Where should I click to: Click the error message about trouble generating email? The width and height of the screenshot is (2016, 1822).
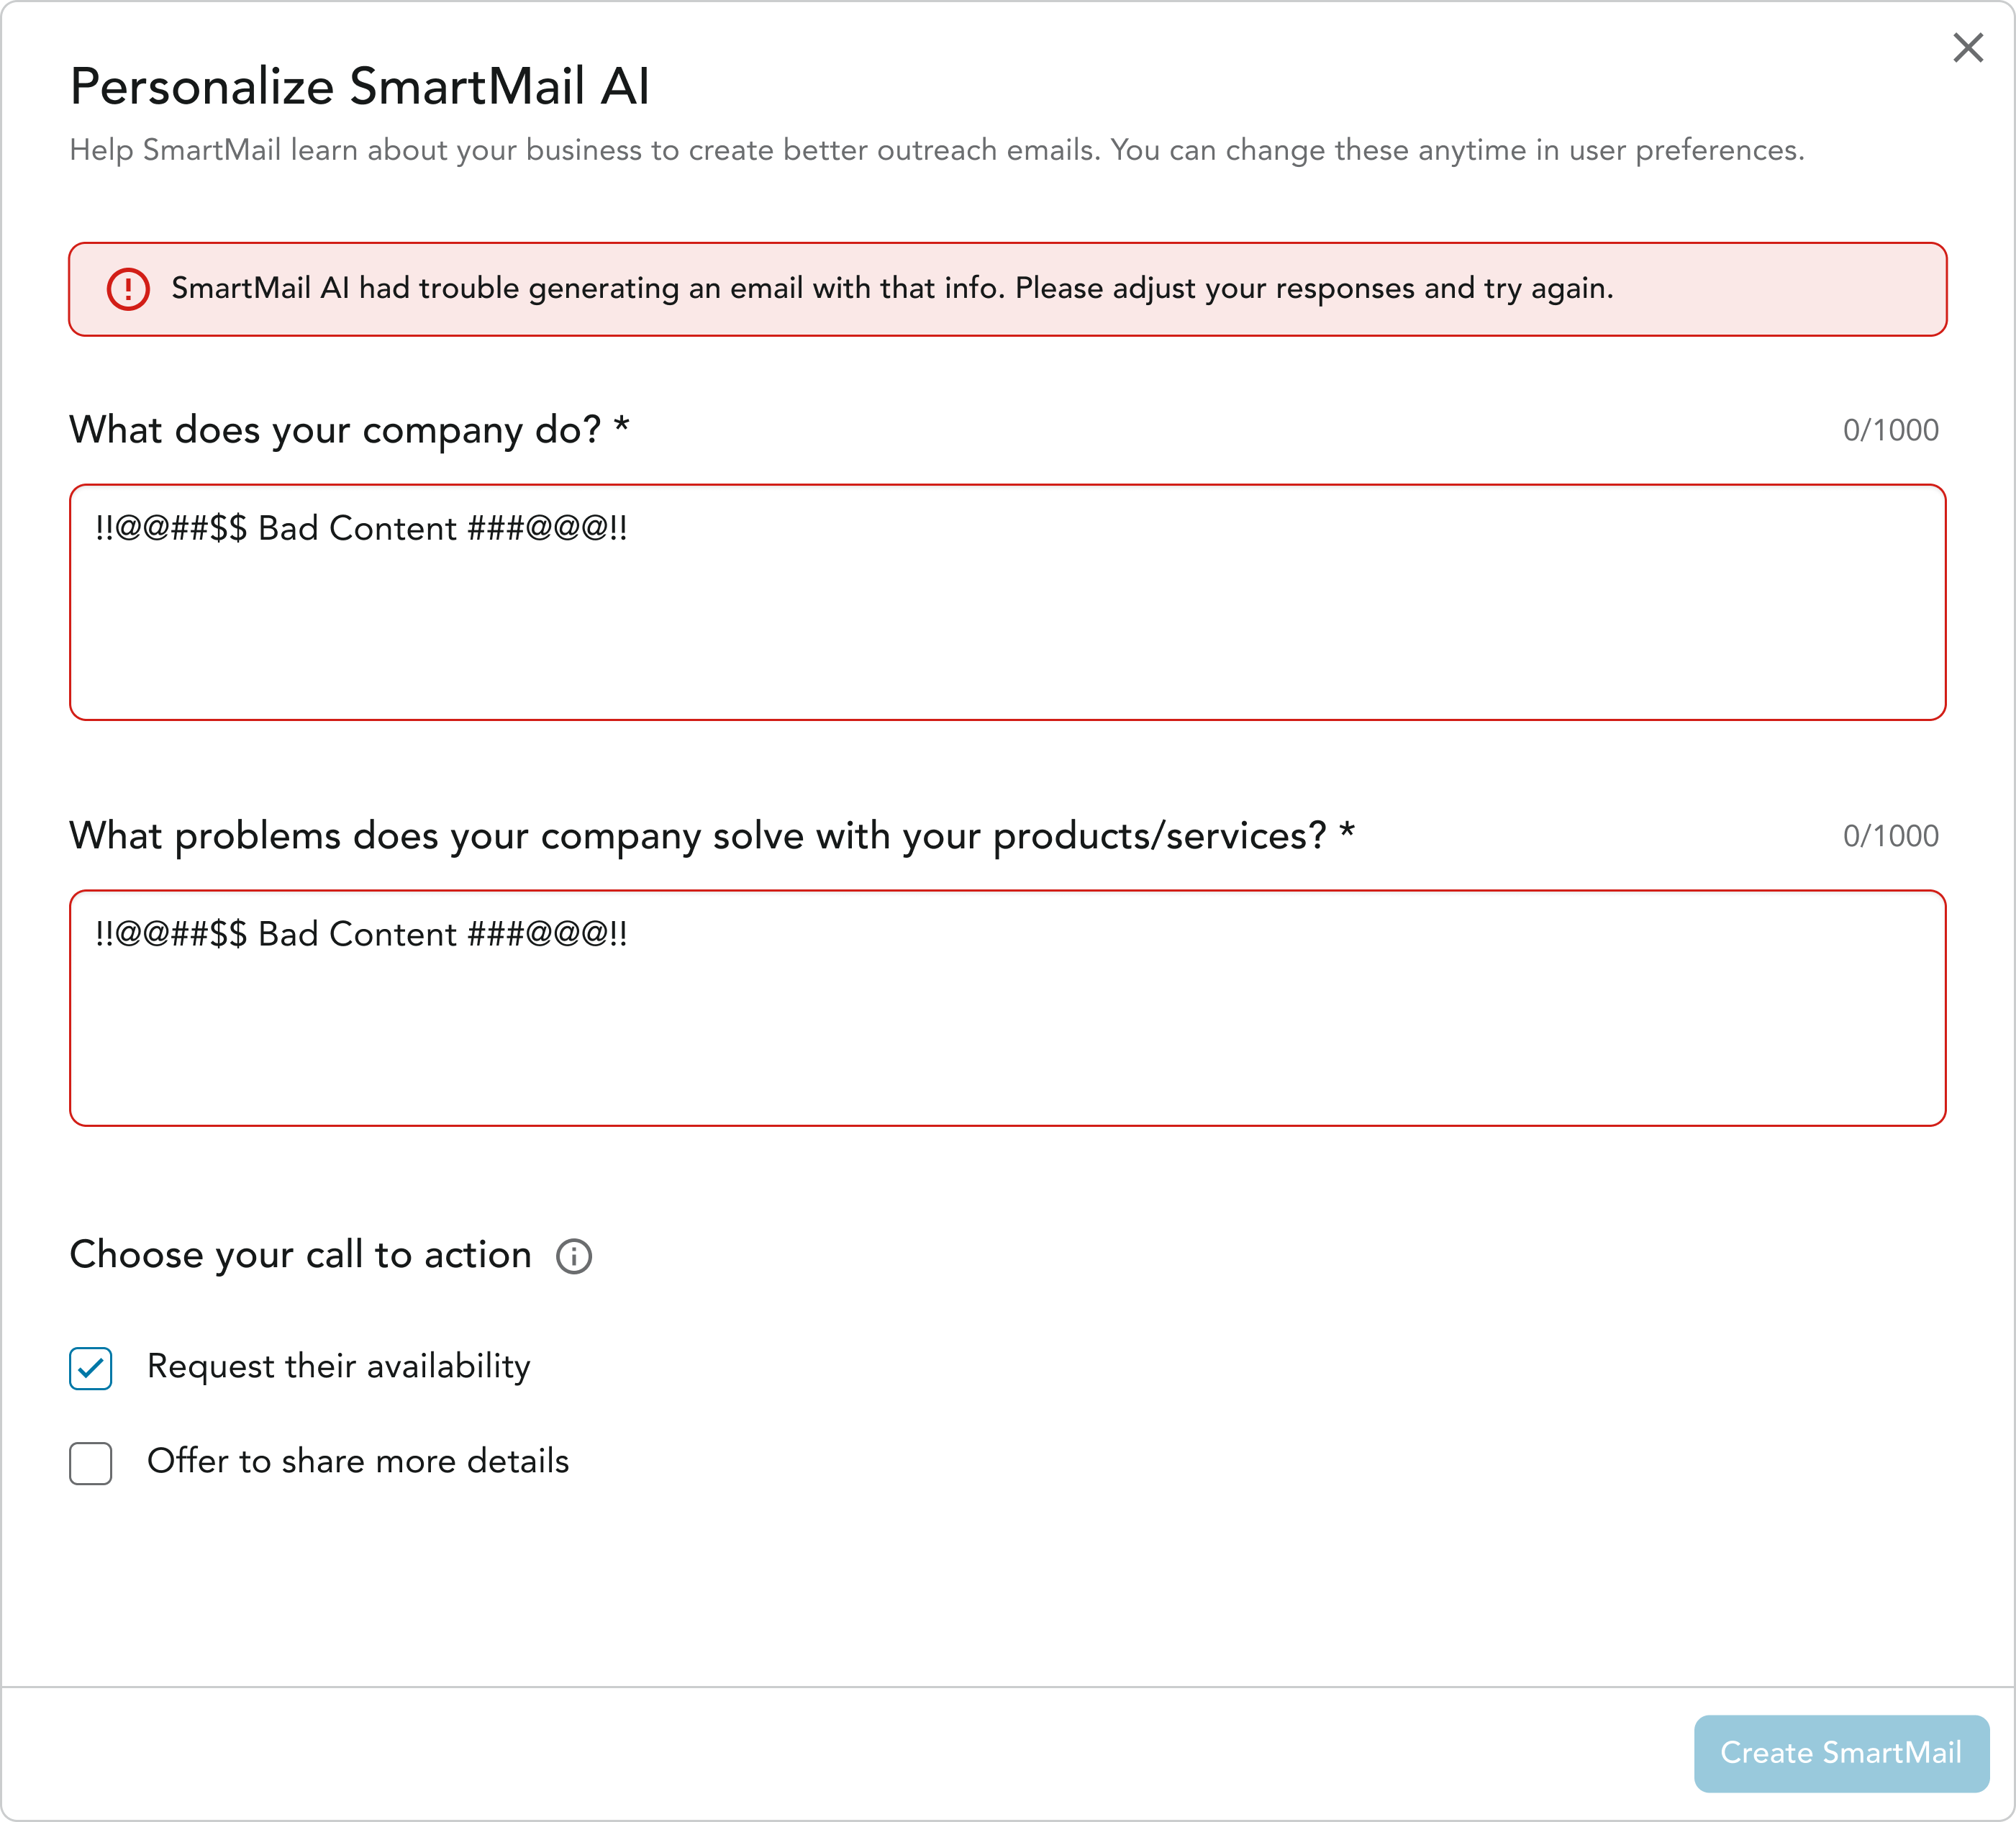click(892, 289)
